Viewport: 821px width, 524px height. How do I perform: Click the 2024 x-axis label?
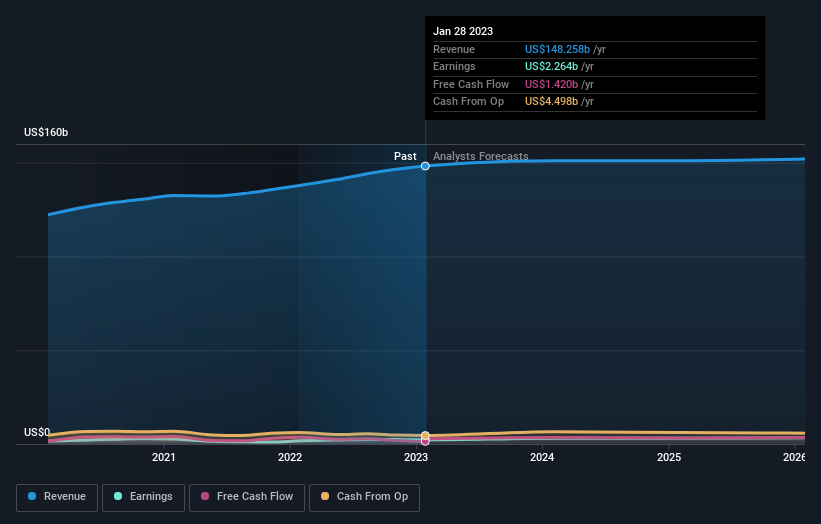(x=542, y=457)
